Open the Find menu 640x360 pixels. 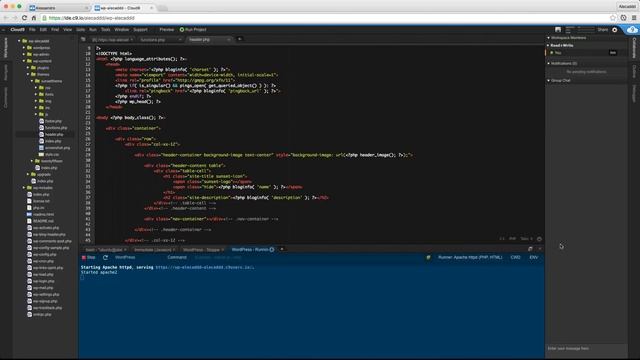coord(55,29)
